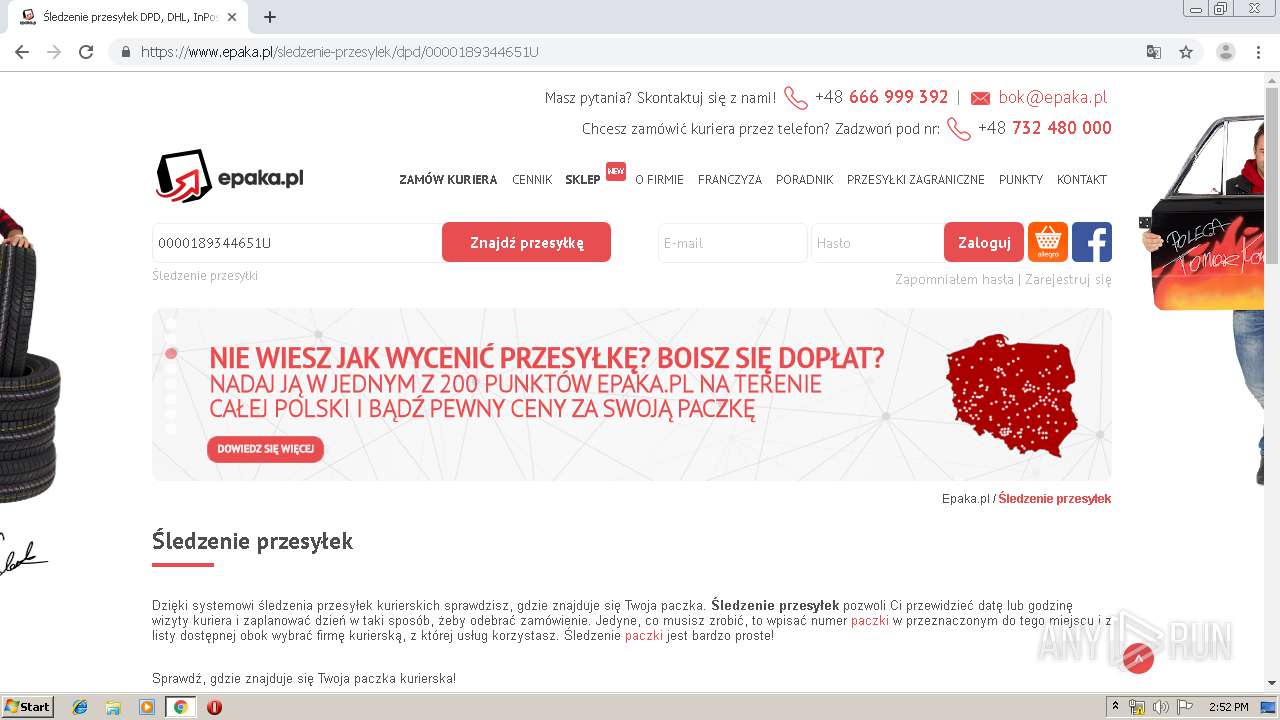
Task: Open Internet Explorer from the taskbar
Action: click(x=80, y=707)
